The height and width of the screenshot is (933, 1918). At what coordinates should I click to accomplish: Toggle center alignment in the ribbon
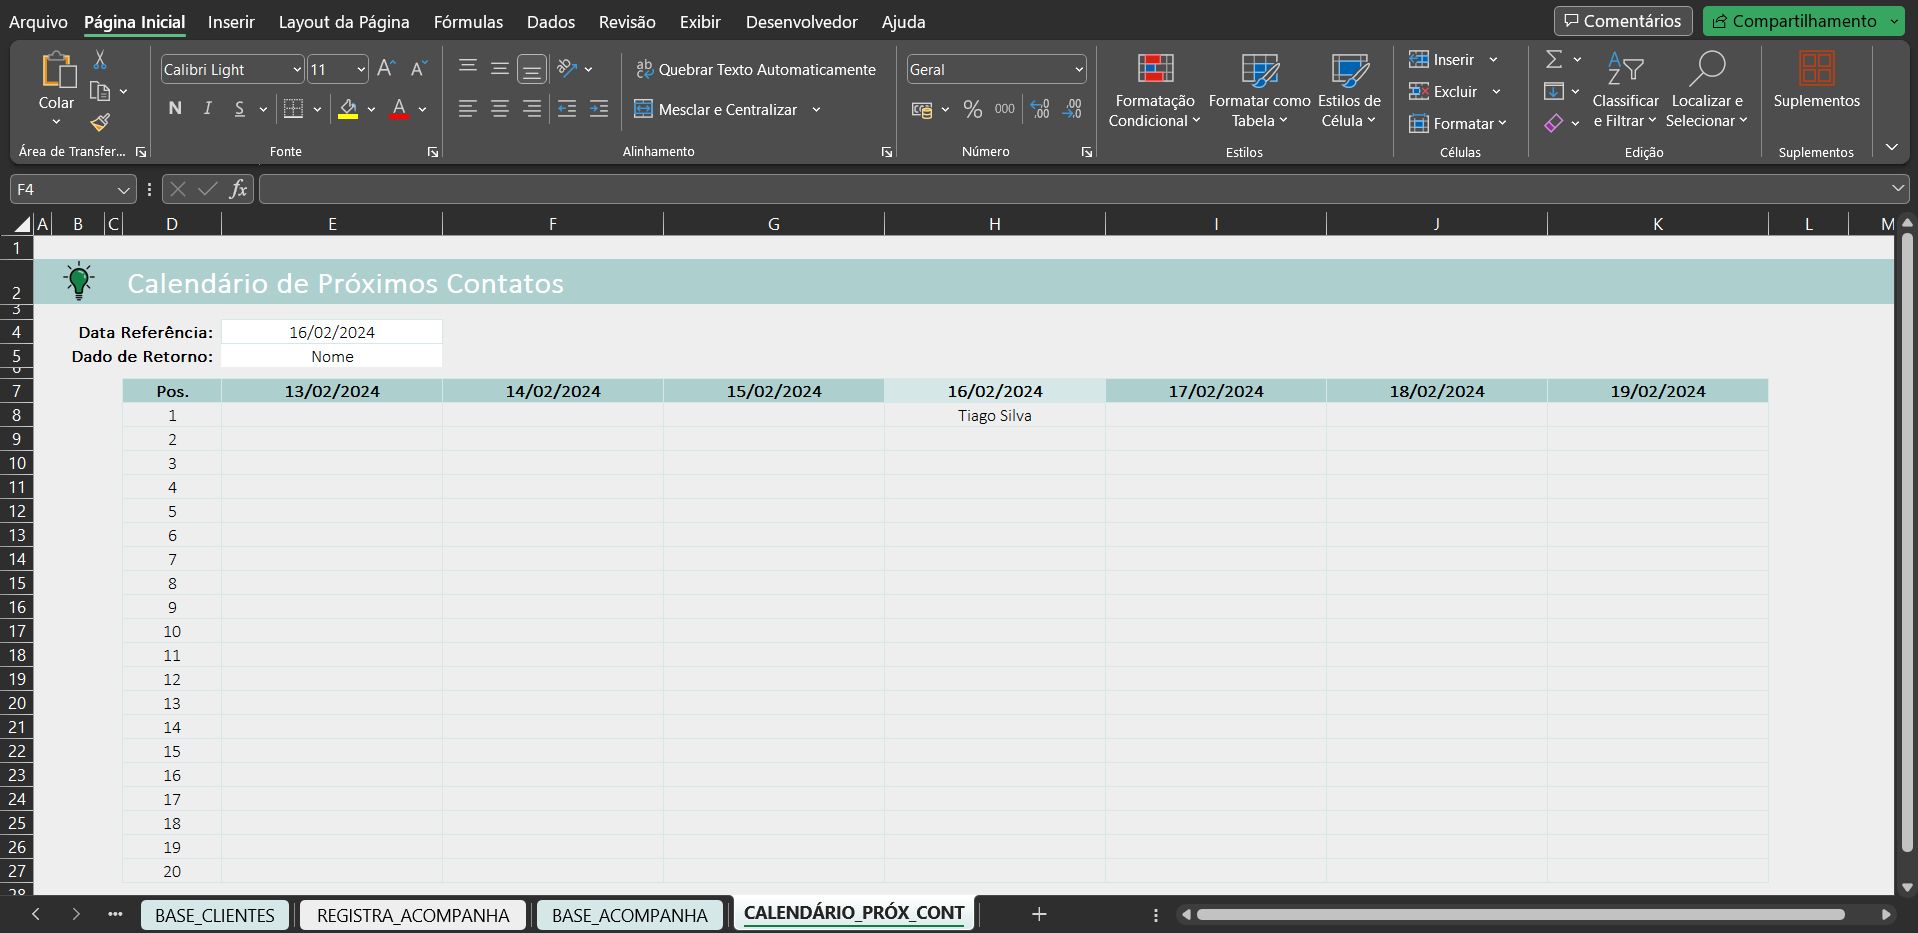(499, 109)
